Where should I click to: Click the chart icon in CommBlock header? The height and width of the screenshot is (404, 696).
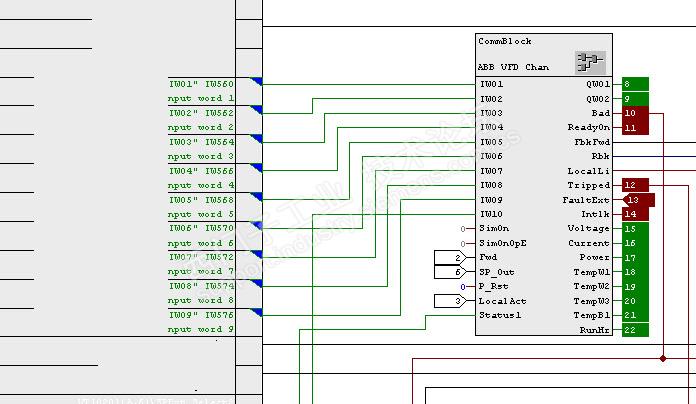pyautogui.click(x=590, y=62)
